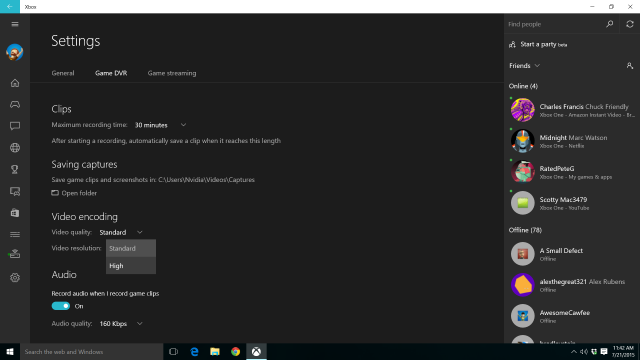Open Task View in the taskbar
Screen dimensions: 640x360
click(173, 351)
